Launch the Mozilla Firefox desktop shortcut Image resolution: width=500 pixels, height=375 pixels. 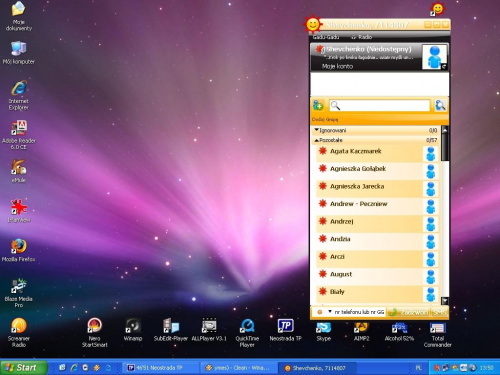19,250
